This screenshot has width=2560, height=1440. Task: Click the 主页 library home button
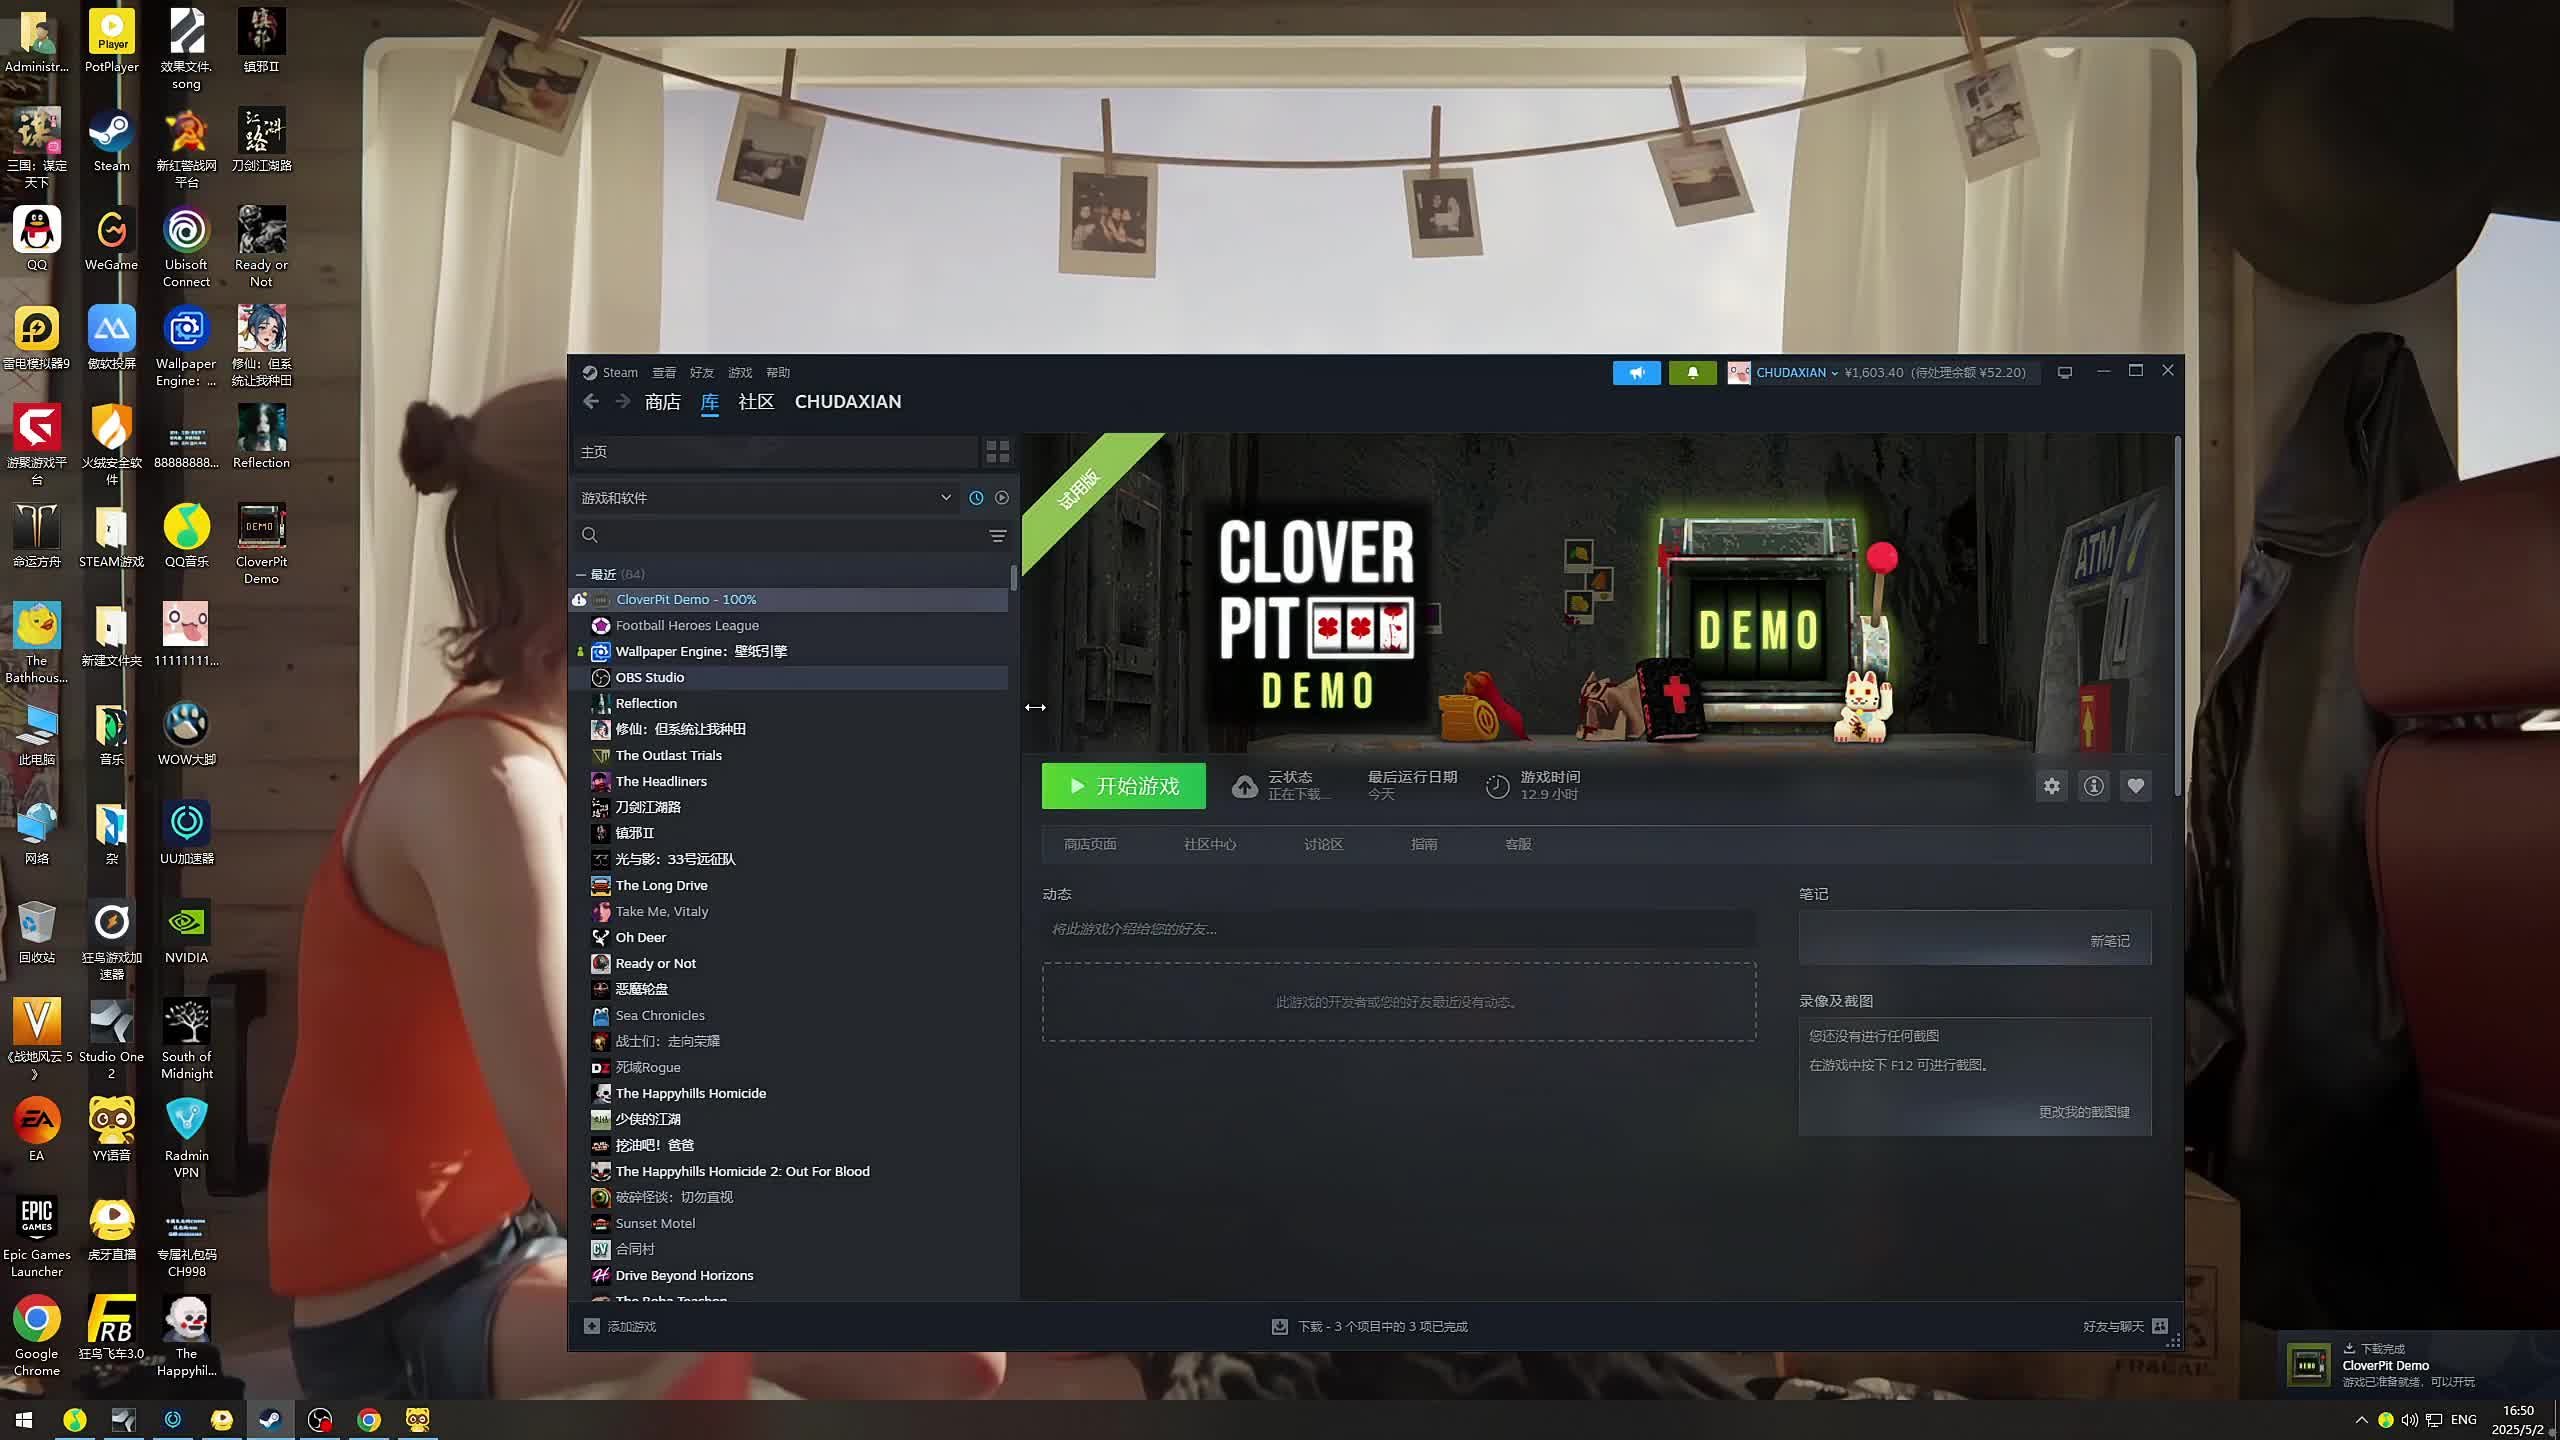point(775,452)
